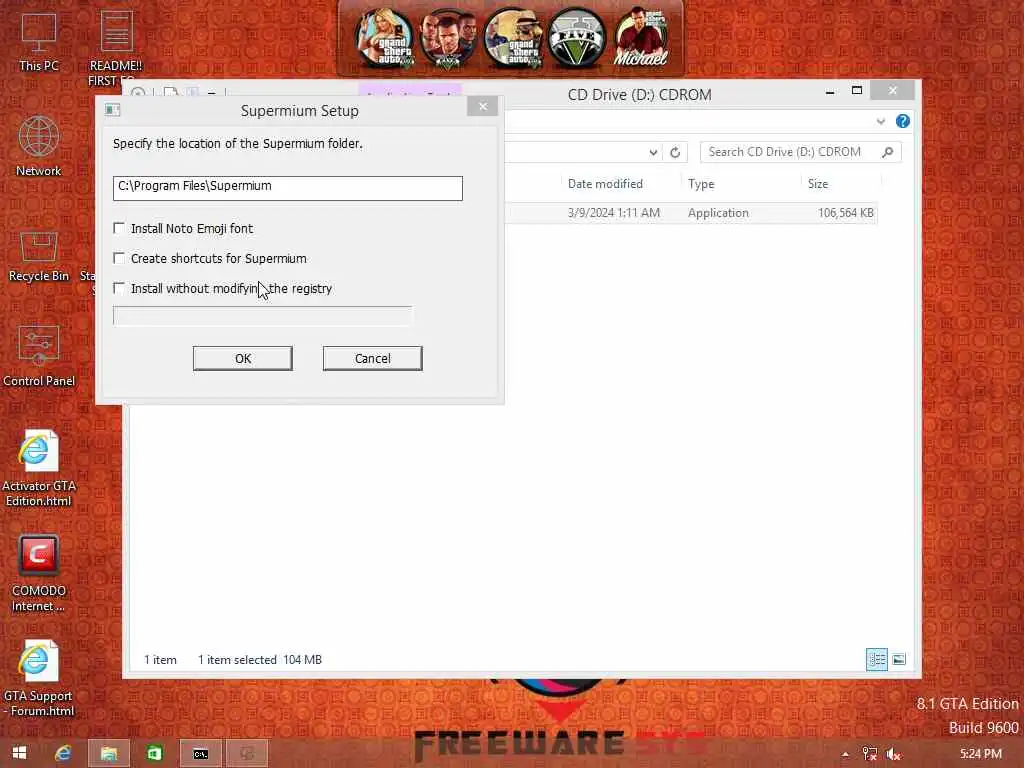Click the search magnifier icon in Explorer

[x=887, y=152]
